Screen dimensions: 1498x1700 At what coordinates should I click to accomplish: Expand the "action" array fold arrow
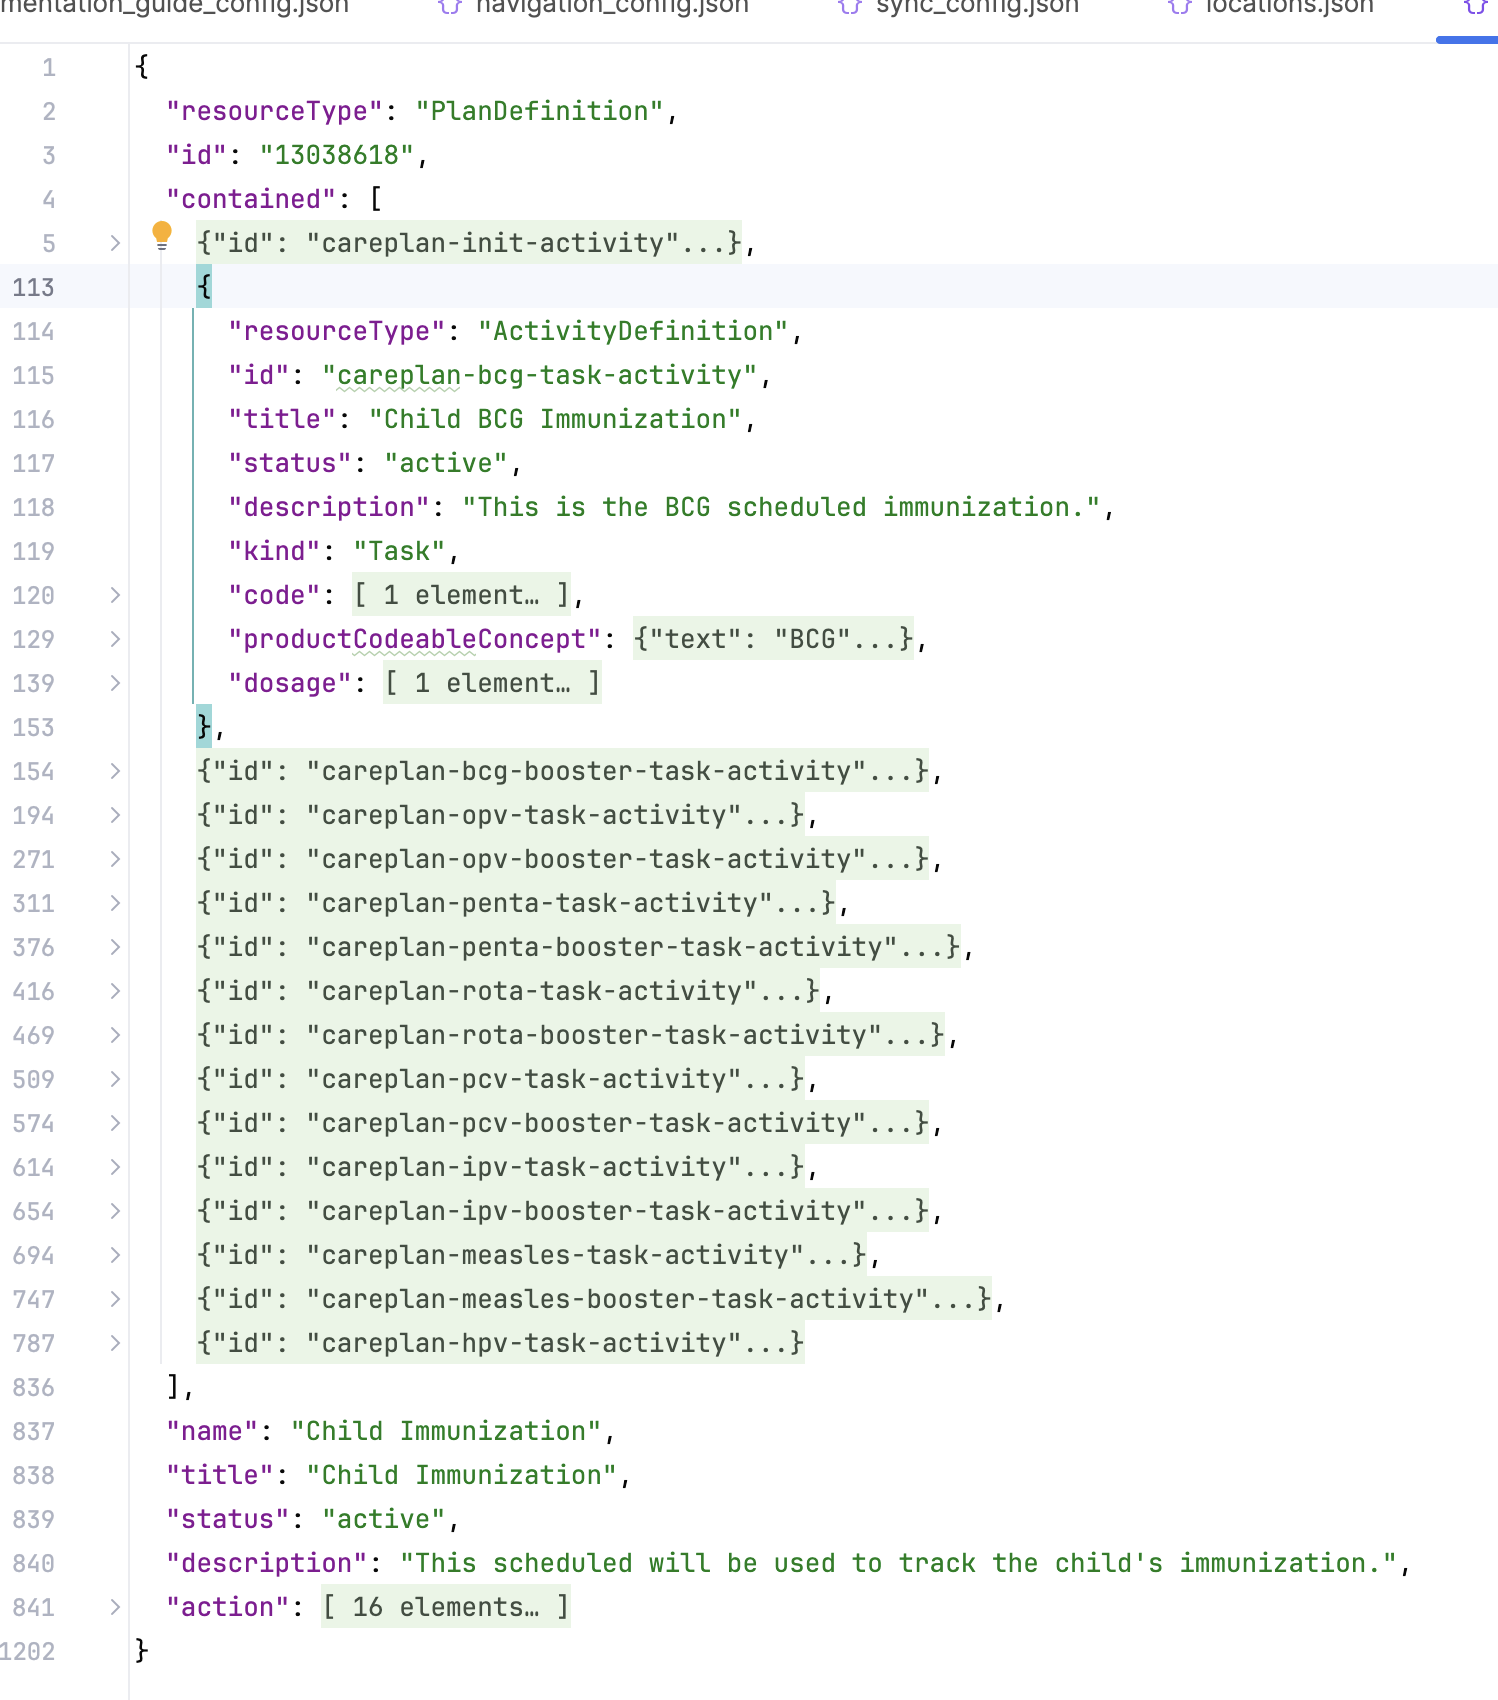115,1607
